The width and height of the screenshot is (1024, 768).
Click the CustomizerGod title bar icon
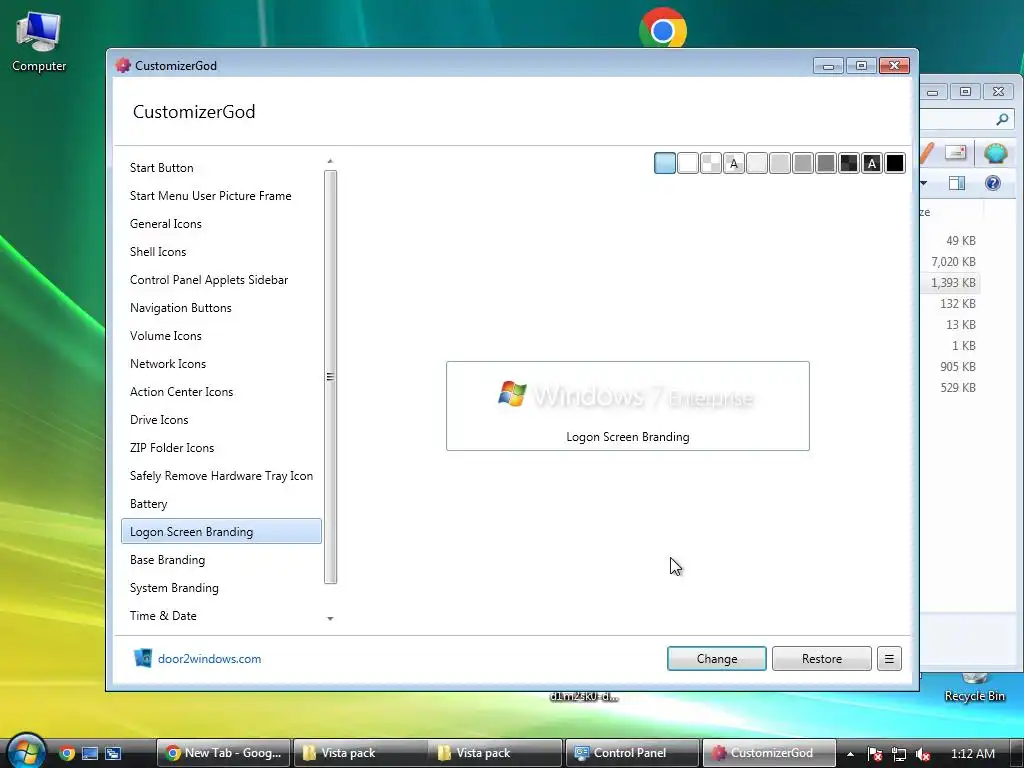point(123,65)
